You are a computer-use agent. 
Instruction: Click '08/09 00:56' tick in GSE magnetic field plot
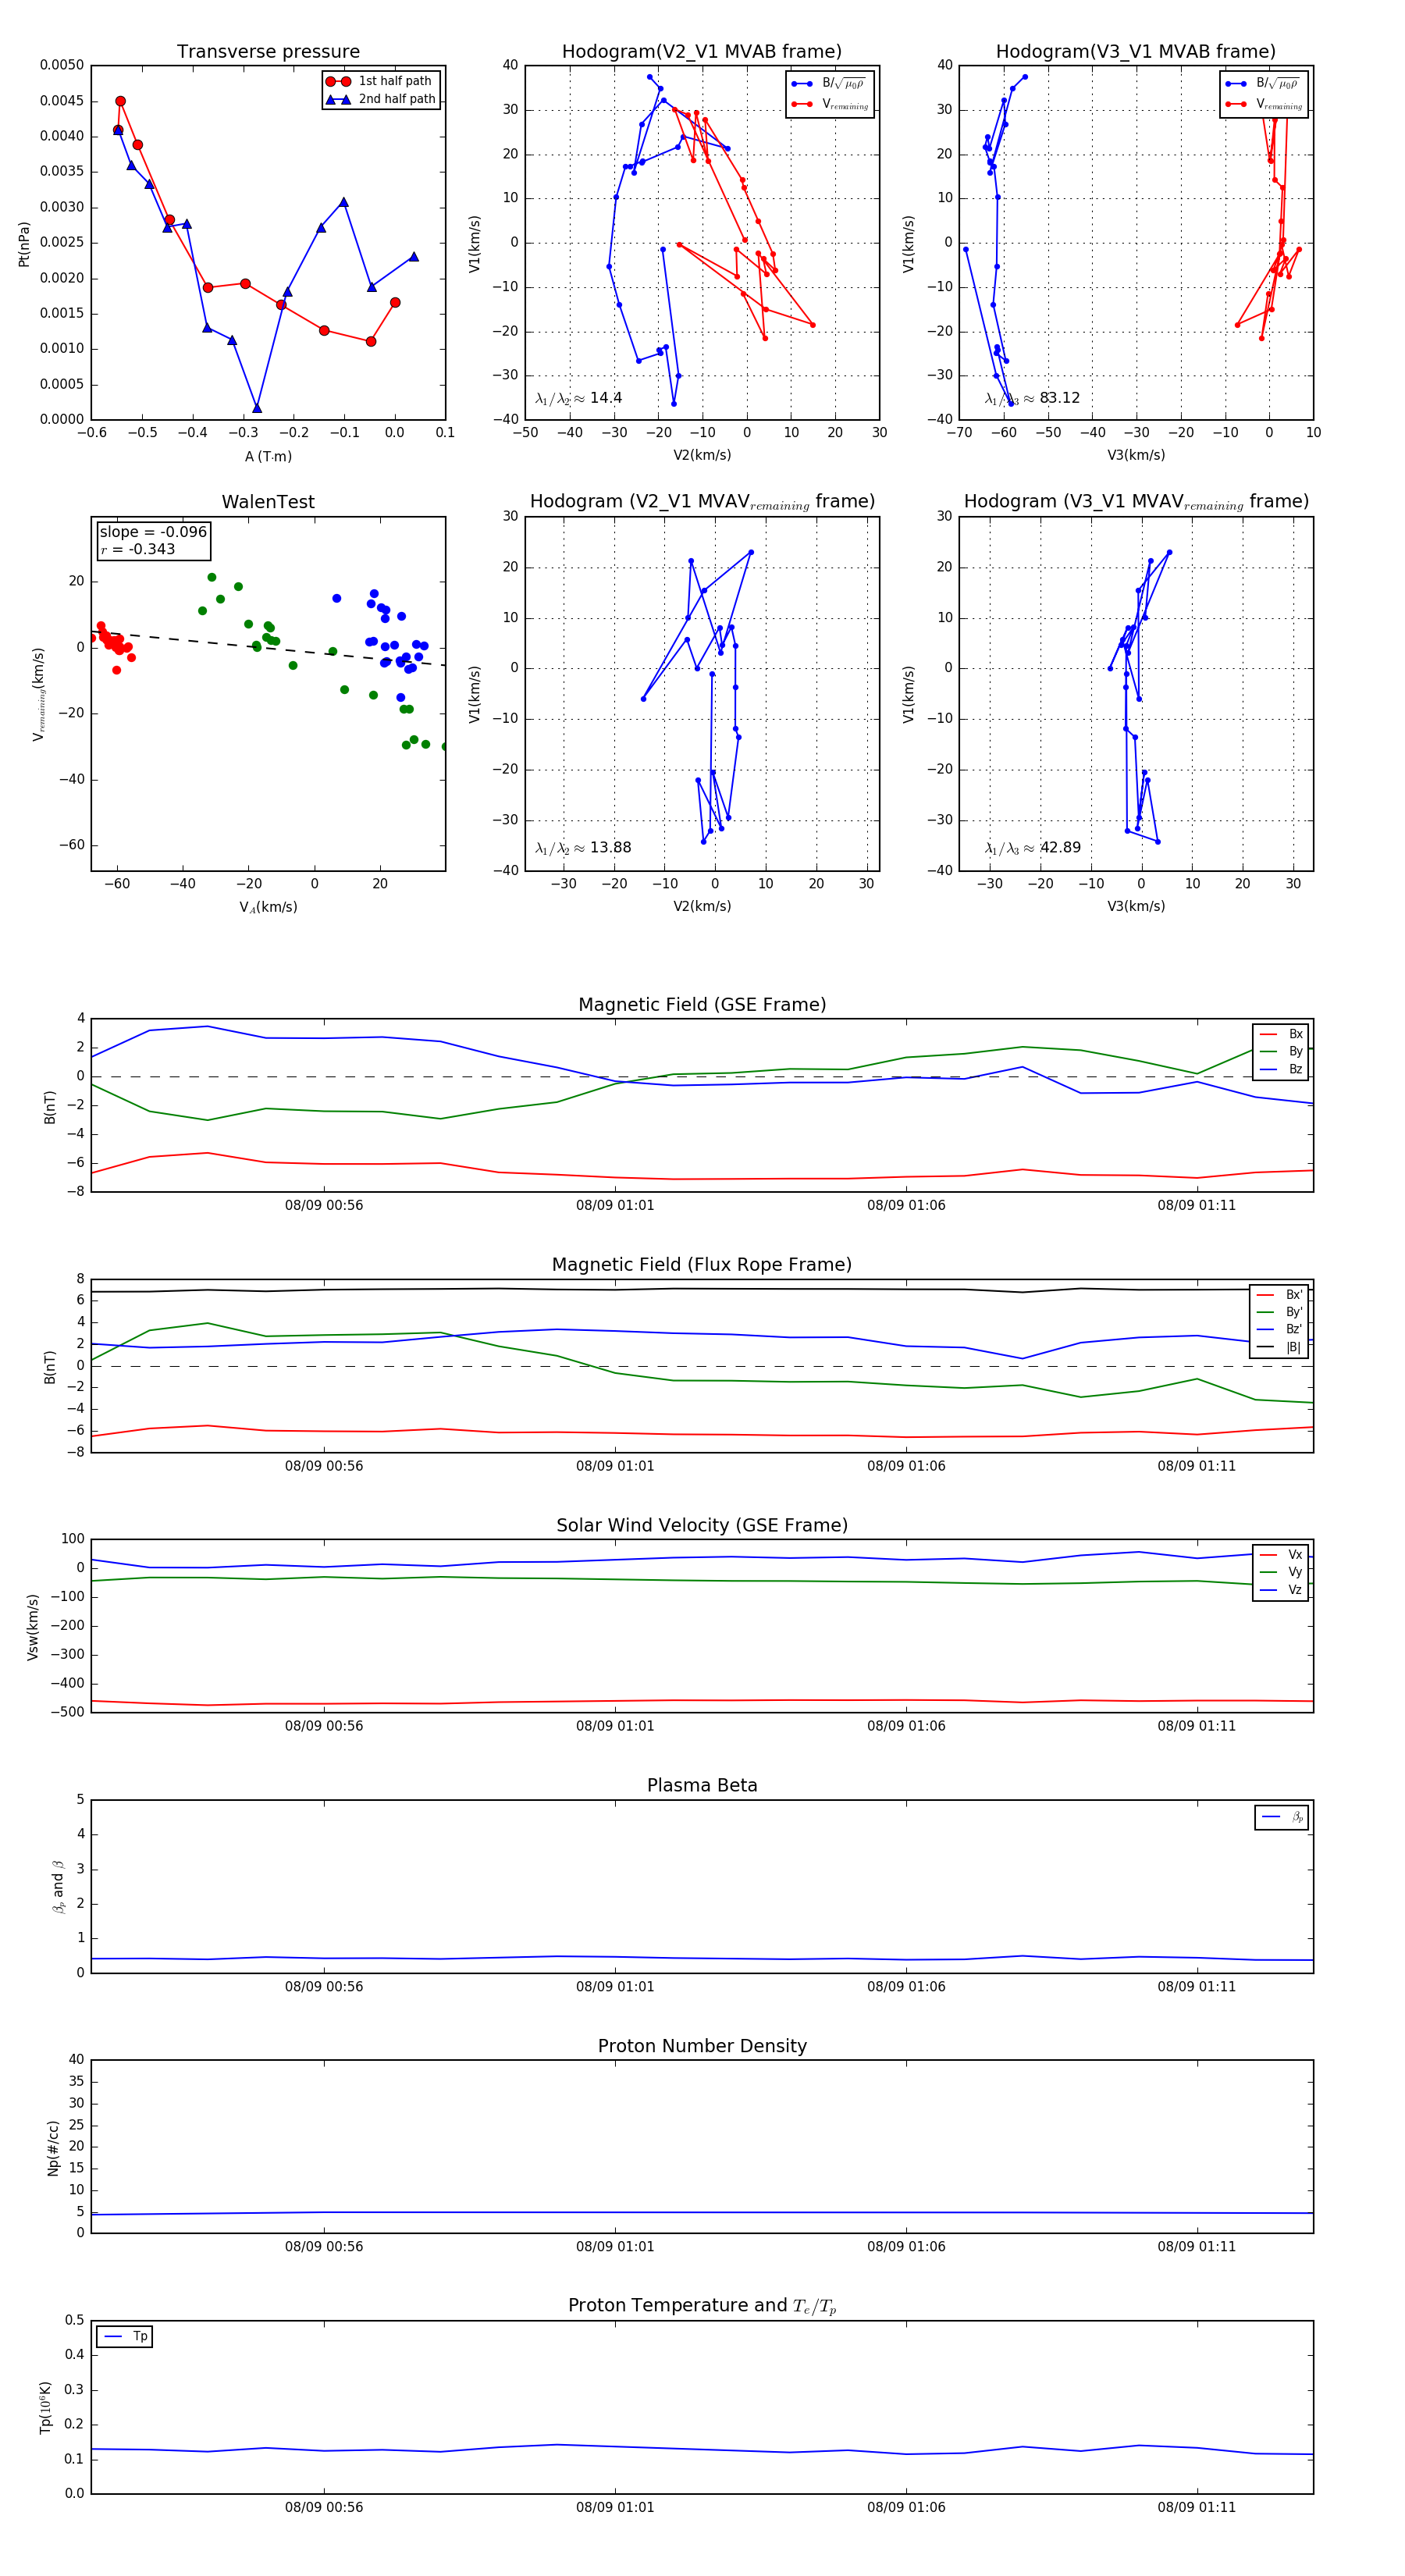coord(324,1205)
